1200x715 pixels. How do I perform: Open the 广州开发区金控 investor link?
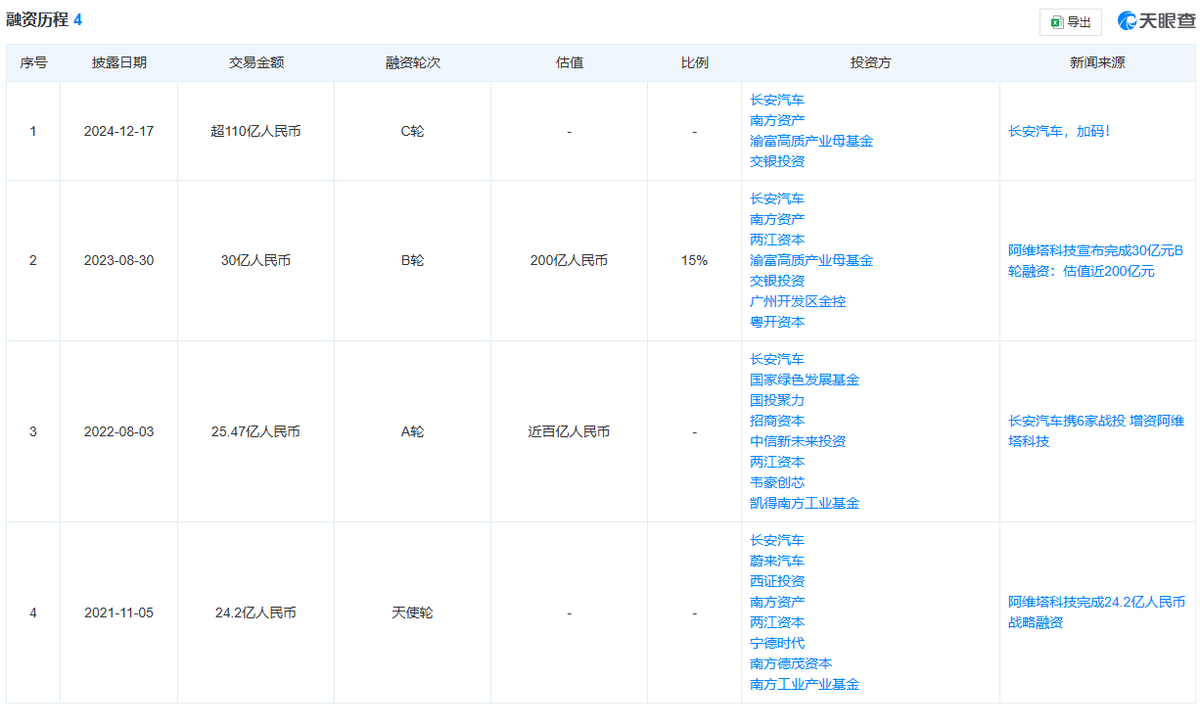click(798, 301)
